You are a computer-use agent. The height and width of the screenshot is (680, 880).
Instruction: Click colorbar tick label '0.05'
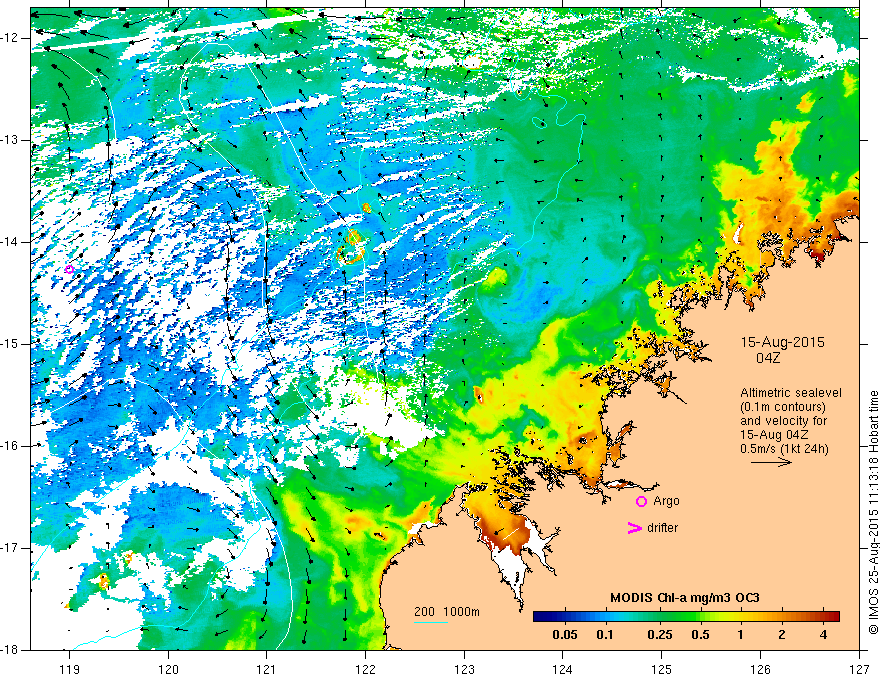point(565,635)
